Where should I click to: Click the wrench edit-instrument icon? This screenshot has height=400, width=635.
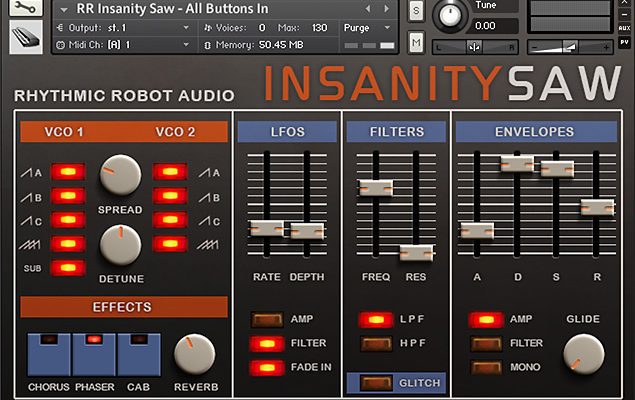pos(25,8)
